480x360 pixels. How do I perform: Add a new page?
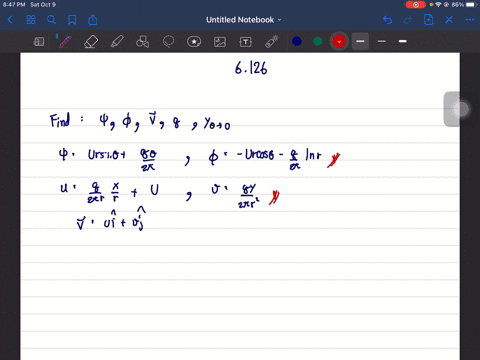(x=428, y=20)
